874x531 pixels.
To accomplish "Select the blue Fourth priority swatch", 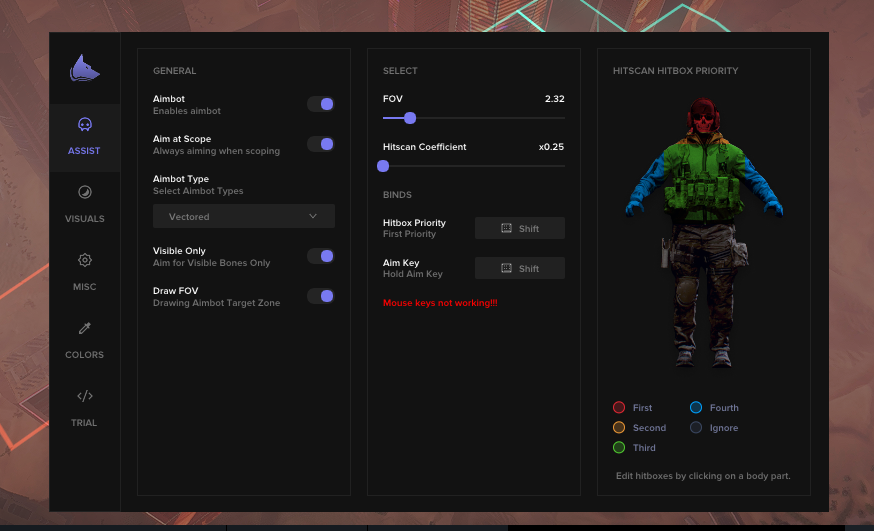I will (x=696, y=408).
